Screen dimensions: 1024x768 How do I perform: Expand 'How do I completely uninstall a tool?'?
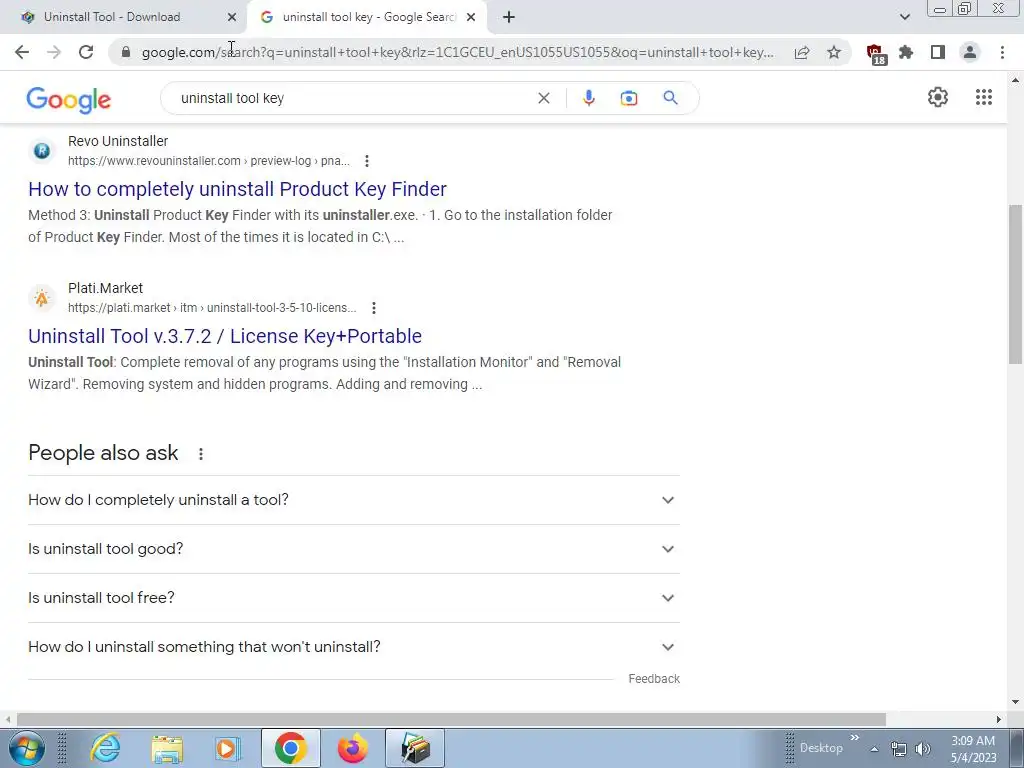pos(354,500)
